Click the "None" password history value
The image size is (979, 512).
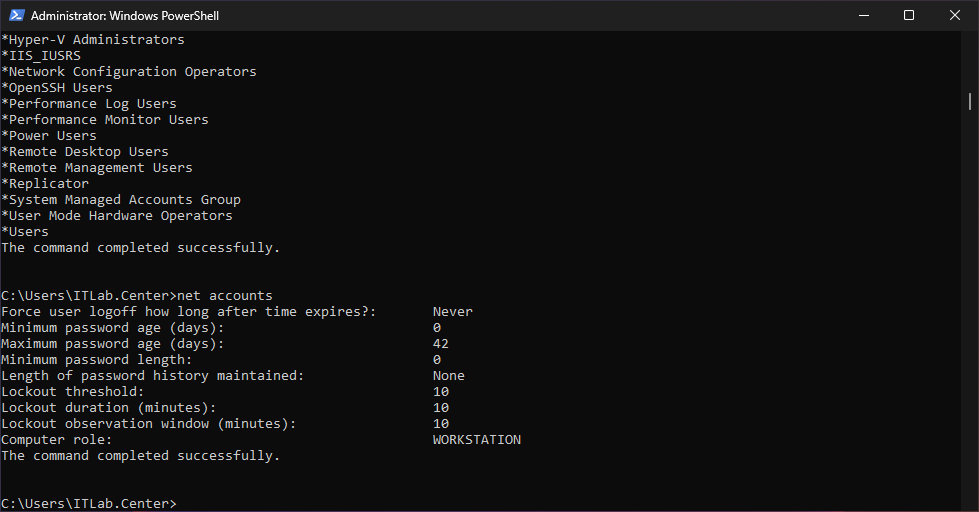[448, 376]
